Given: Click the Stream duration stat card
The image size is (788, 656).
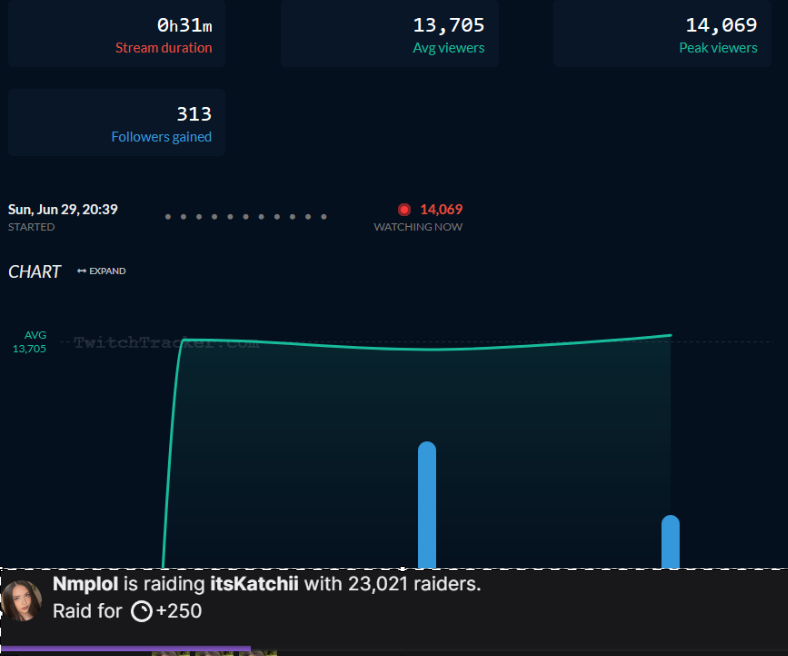Looking at the screenshot, I should [x=117, y=34].
